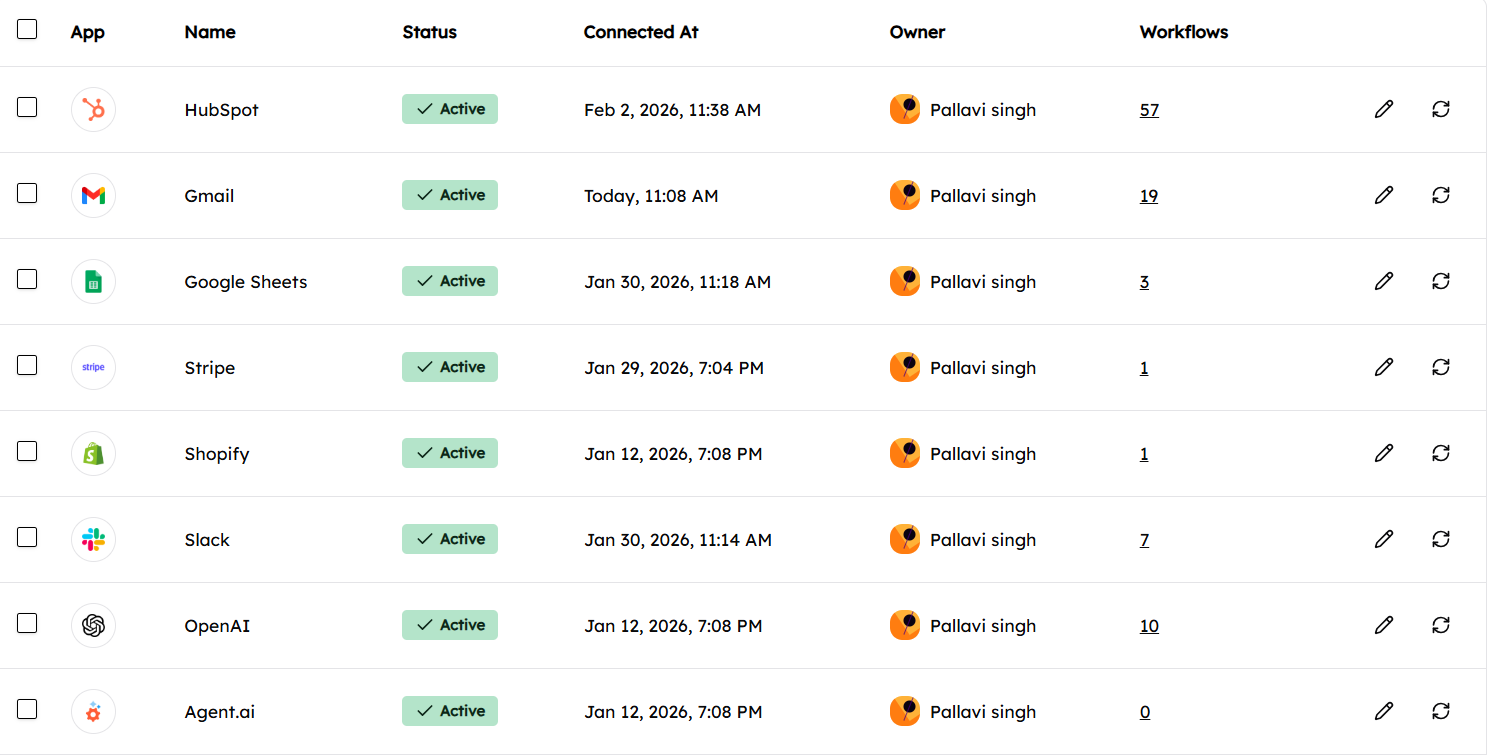Screen dimensions: 1491x755
Task: Edit the Google Sheets connection
Action: click(1383, 281)
